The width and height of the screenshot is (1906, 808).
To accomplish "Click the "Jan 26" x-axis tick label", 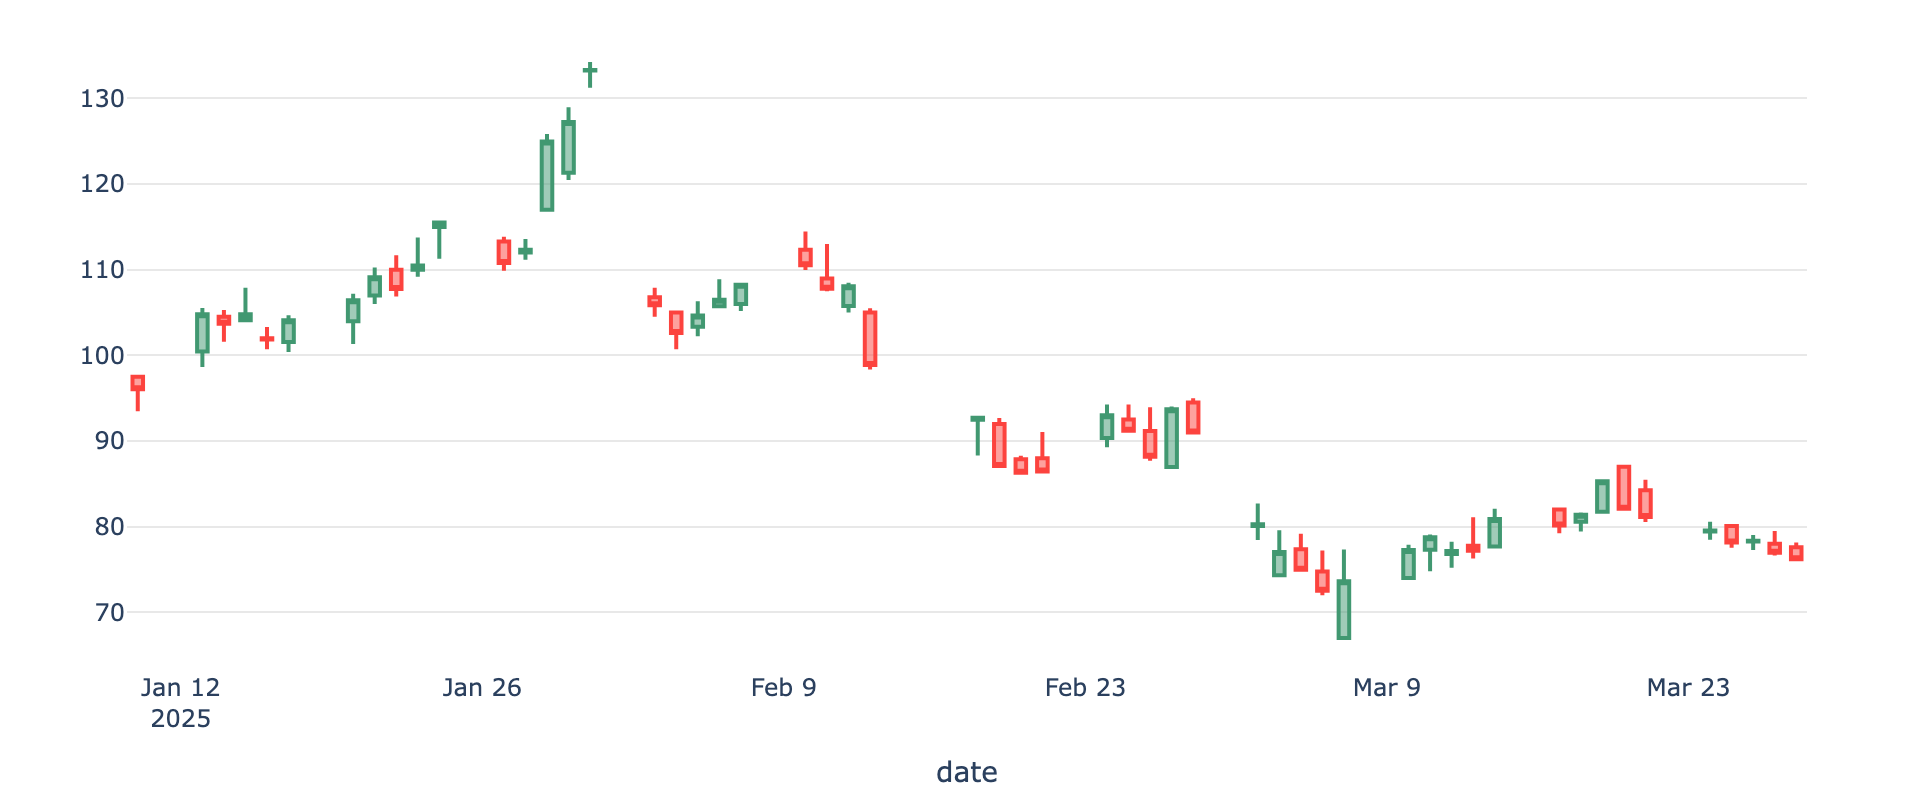I will (x=482, y=688).
